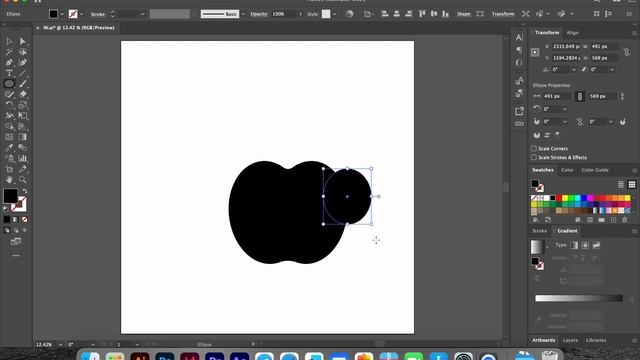This screenshot has width=640, height=360.
Task: Click the Opacity 100% field
Action: 284,14
